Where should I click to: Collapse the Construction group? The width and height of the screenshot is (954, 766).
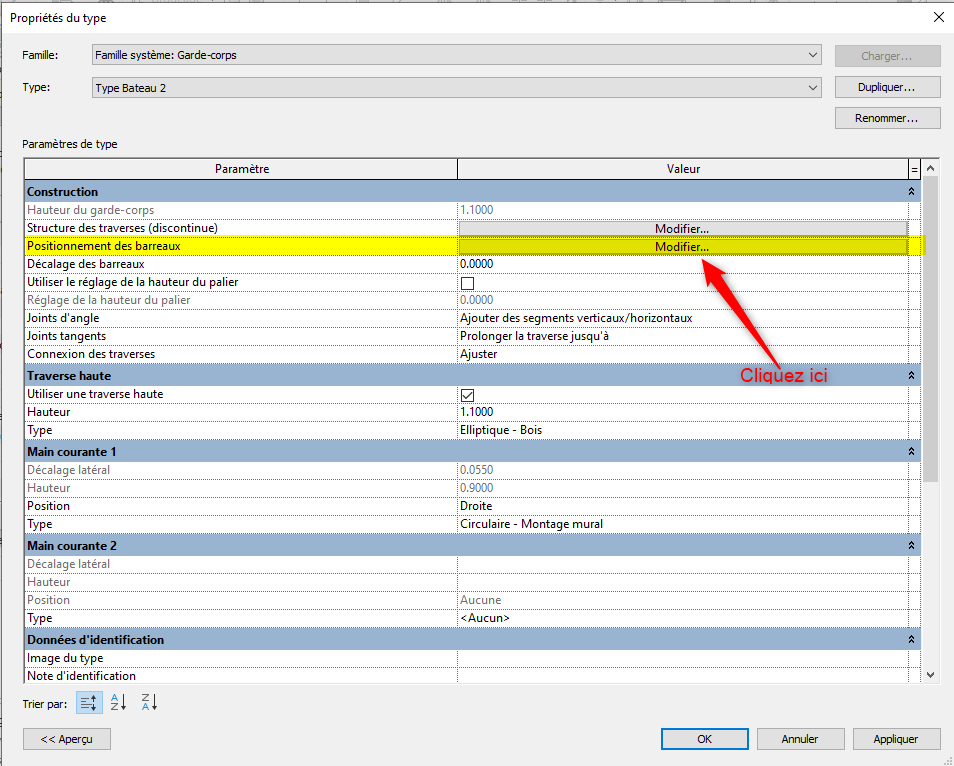[911, 192]
